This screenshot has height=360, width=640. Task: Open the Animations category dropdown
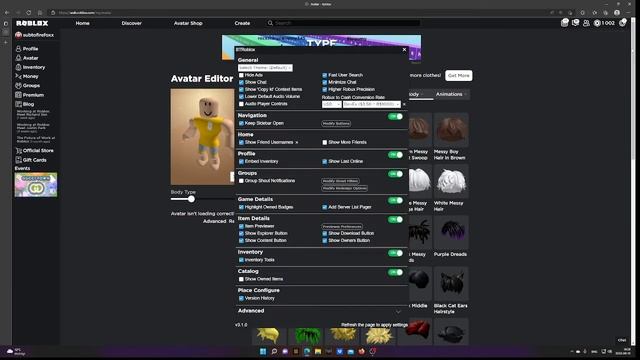(x=451, y=94)
